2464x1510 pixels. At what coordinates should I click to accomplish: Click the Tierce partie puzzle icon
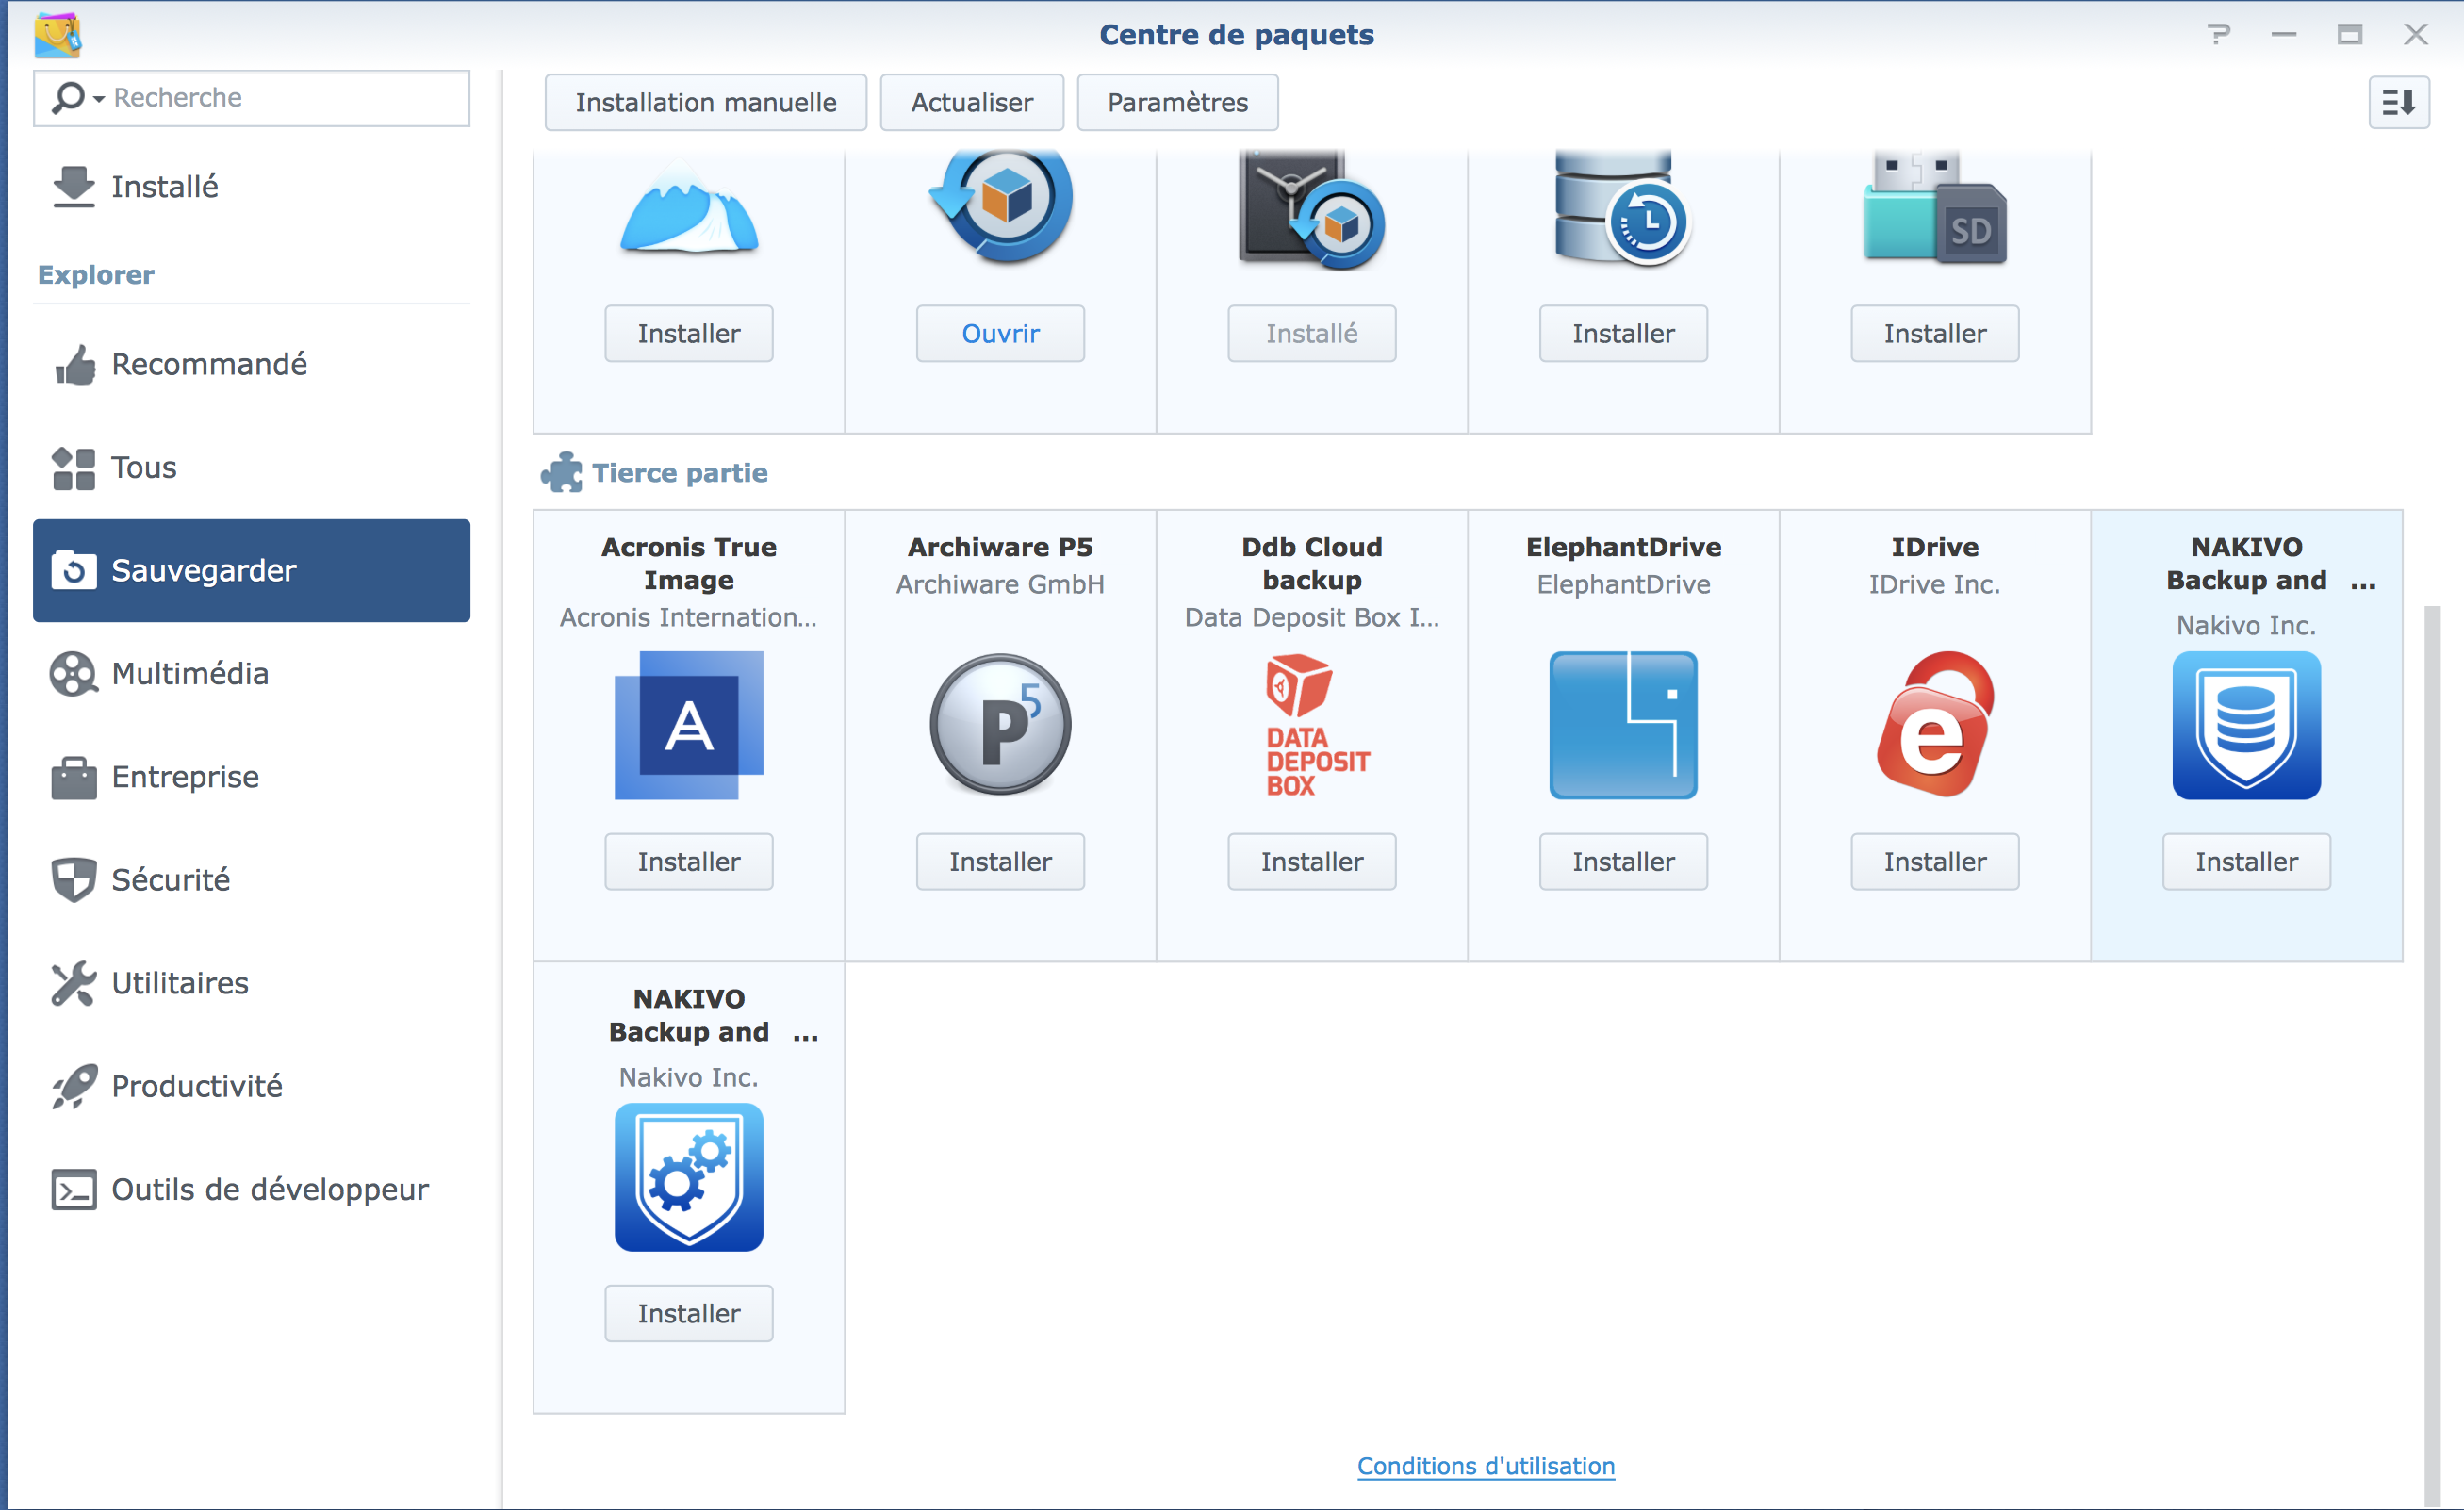pos(562,472)
